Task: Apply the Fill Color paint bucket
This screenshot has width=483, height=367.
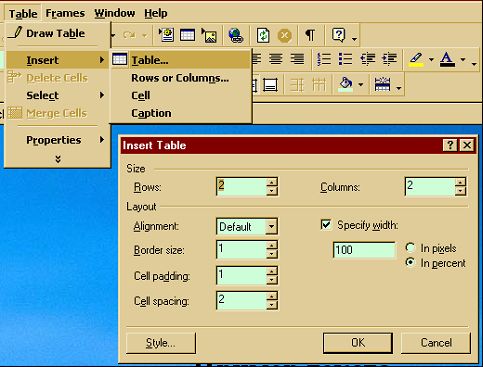Action: coord(346,84)
